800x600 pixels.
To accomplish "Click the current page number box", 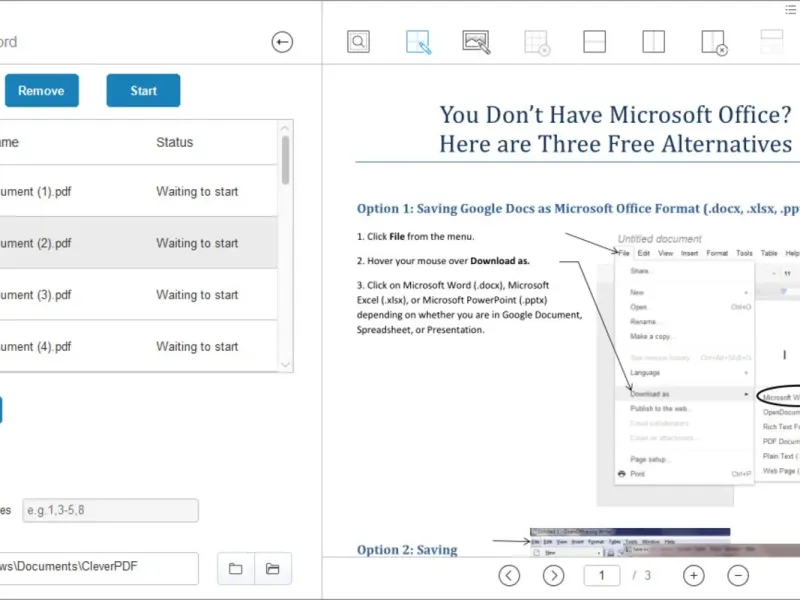I will tap(602, 576).
